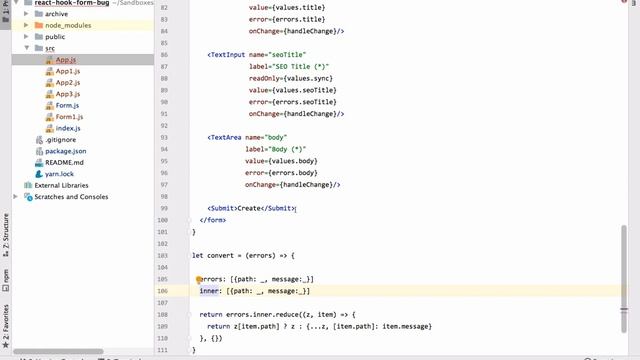Expand Scratches and Consoles
The width and height of the screenshot is (640, 360).
(x=16, y=197)
